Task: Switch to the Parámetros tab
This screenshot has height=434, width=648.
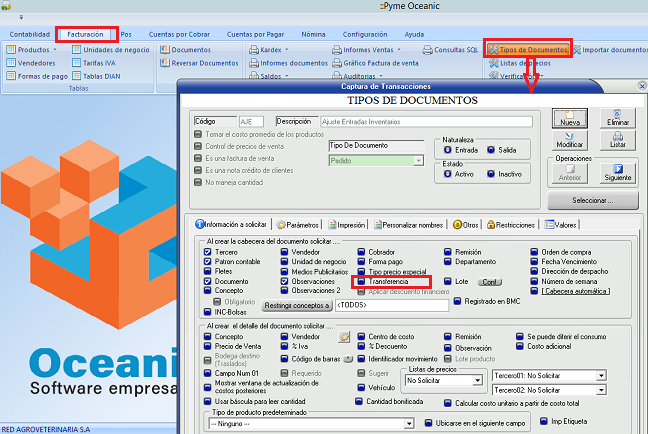Action: 298,224
